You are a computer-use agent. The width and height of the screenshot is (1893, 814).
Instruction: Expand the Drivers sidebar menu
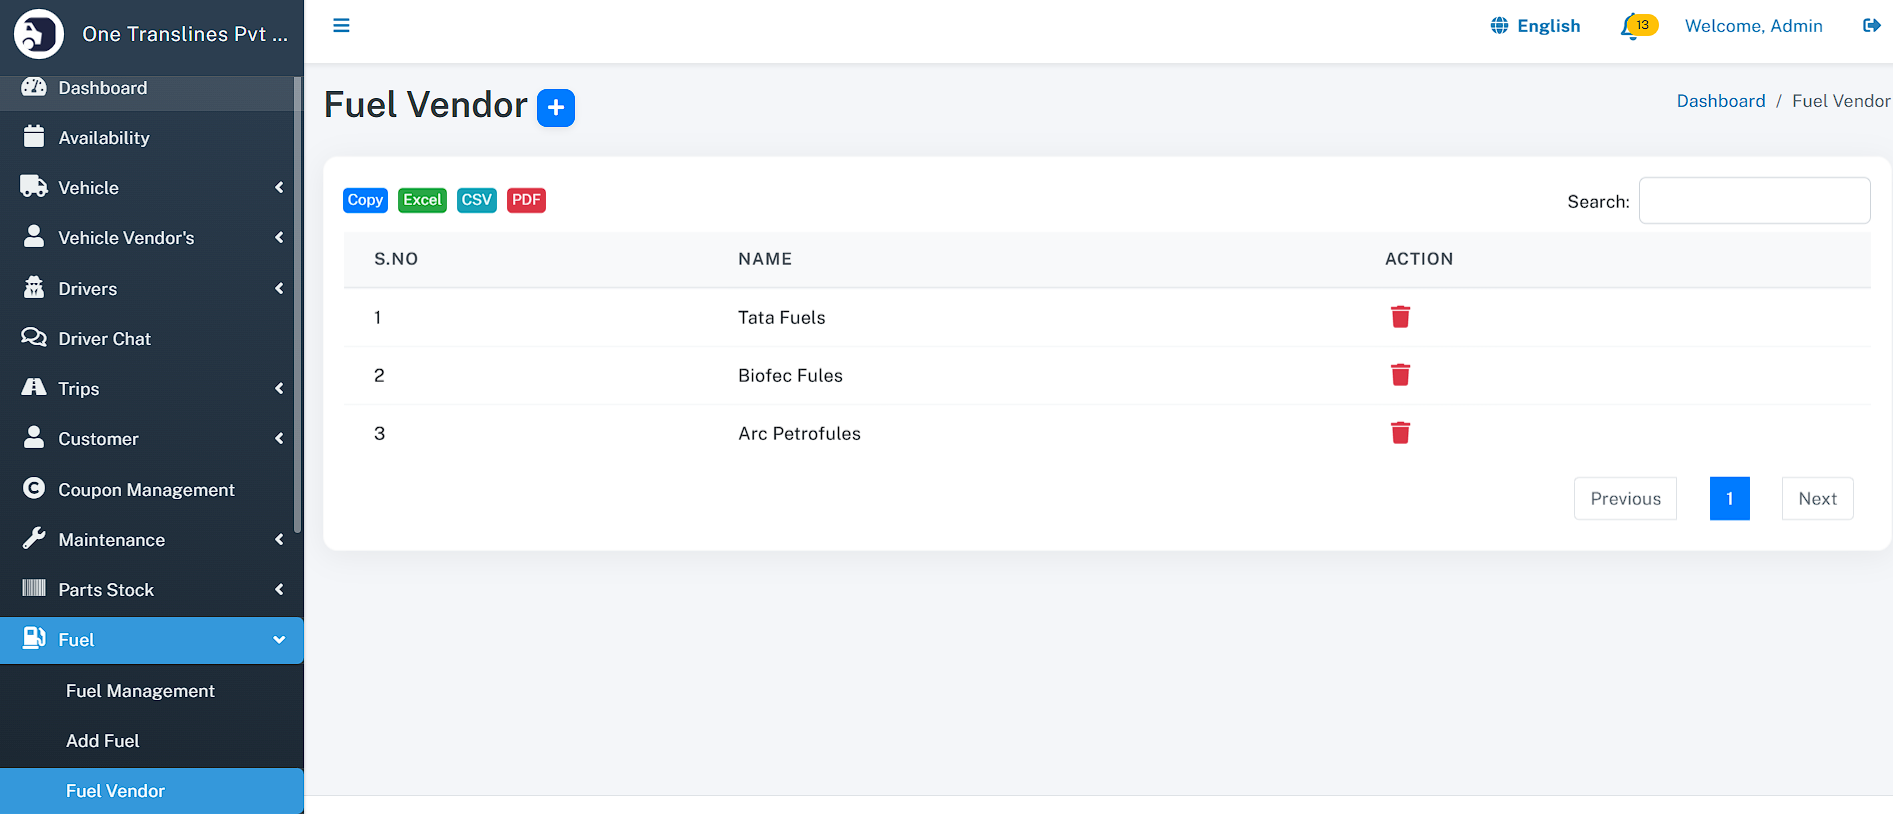(x=150, y=289)
